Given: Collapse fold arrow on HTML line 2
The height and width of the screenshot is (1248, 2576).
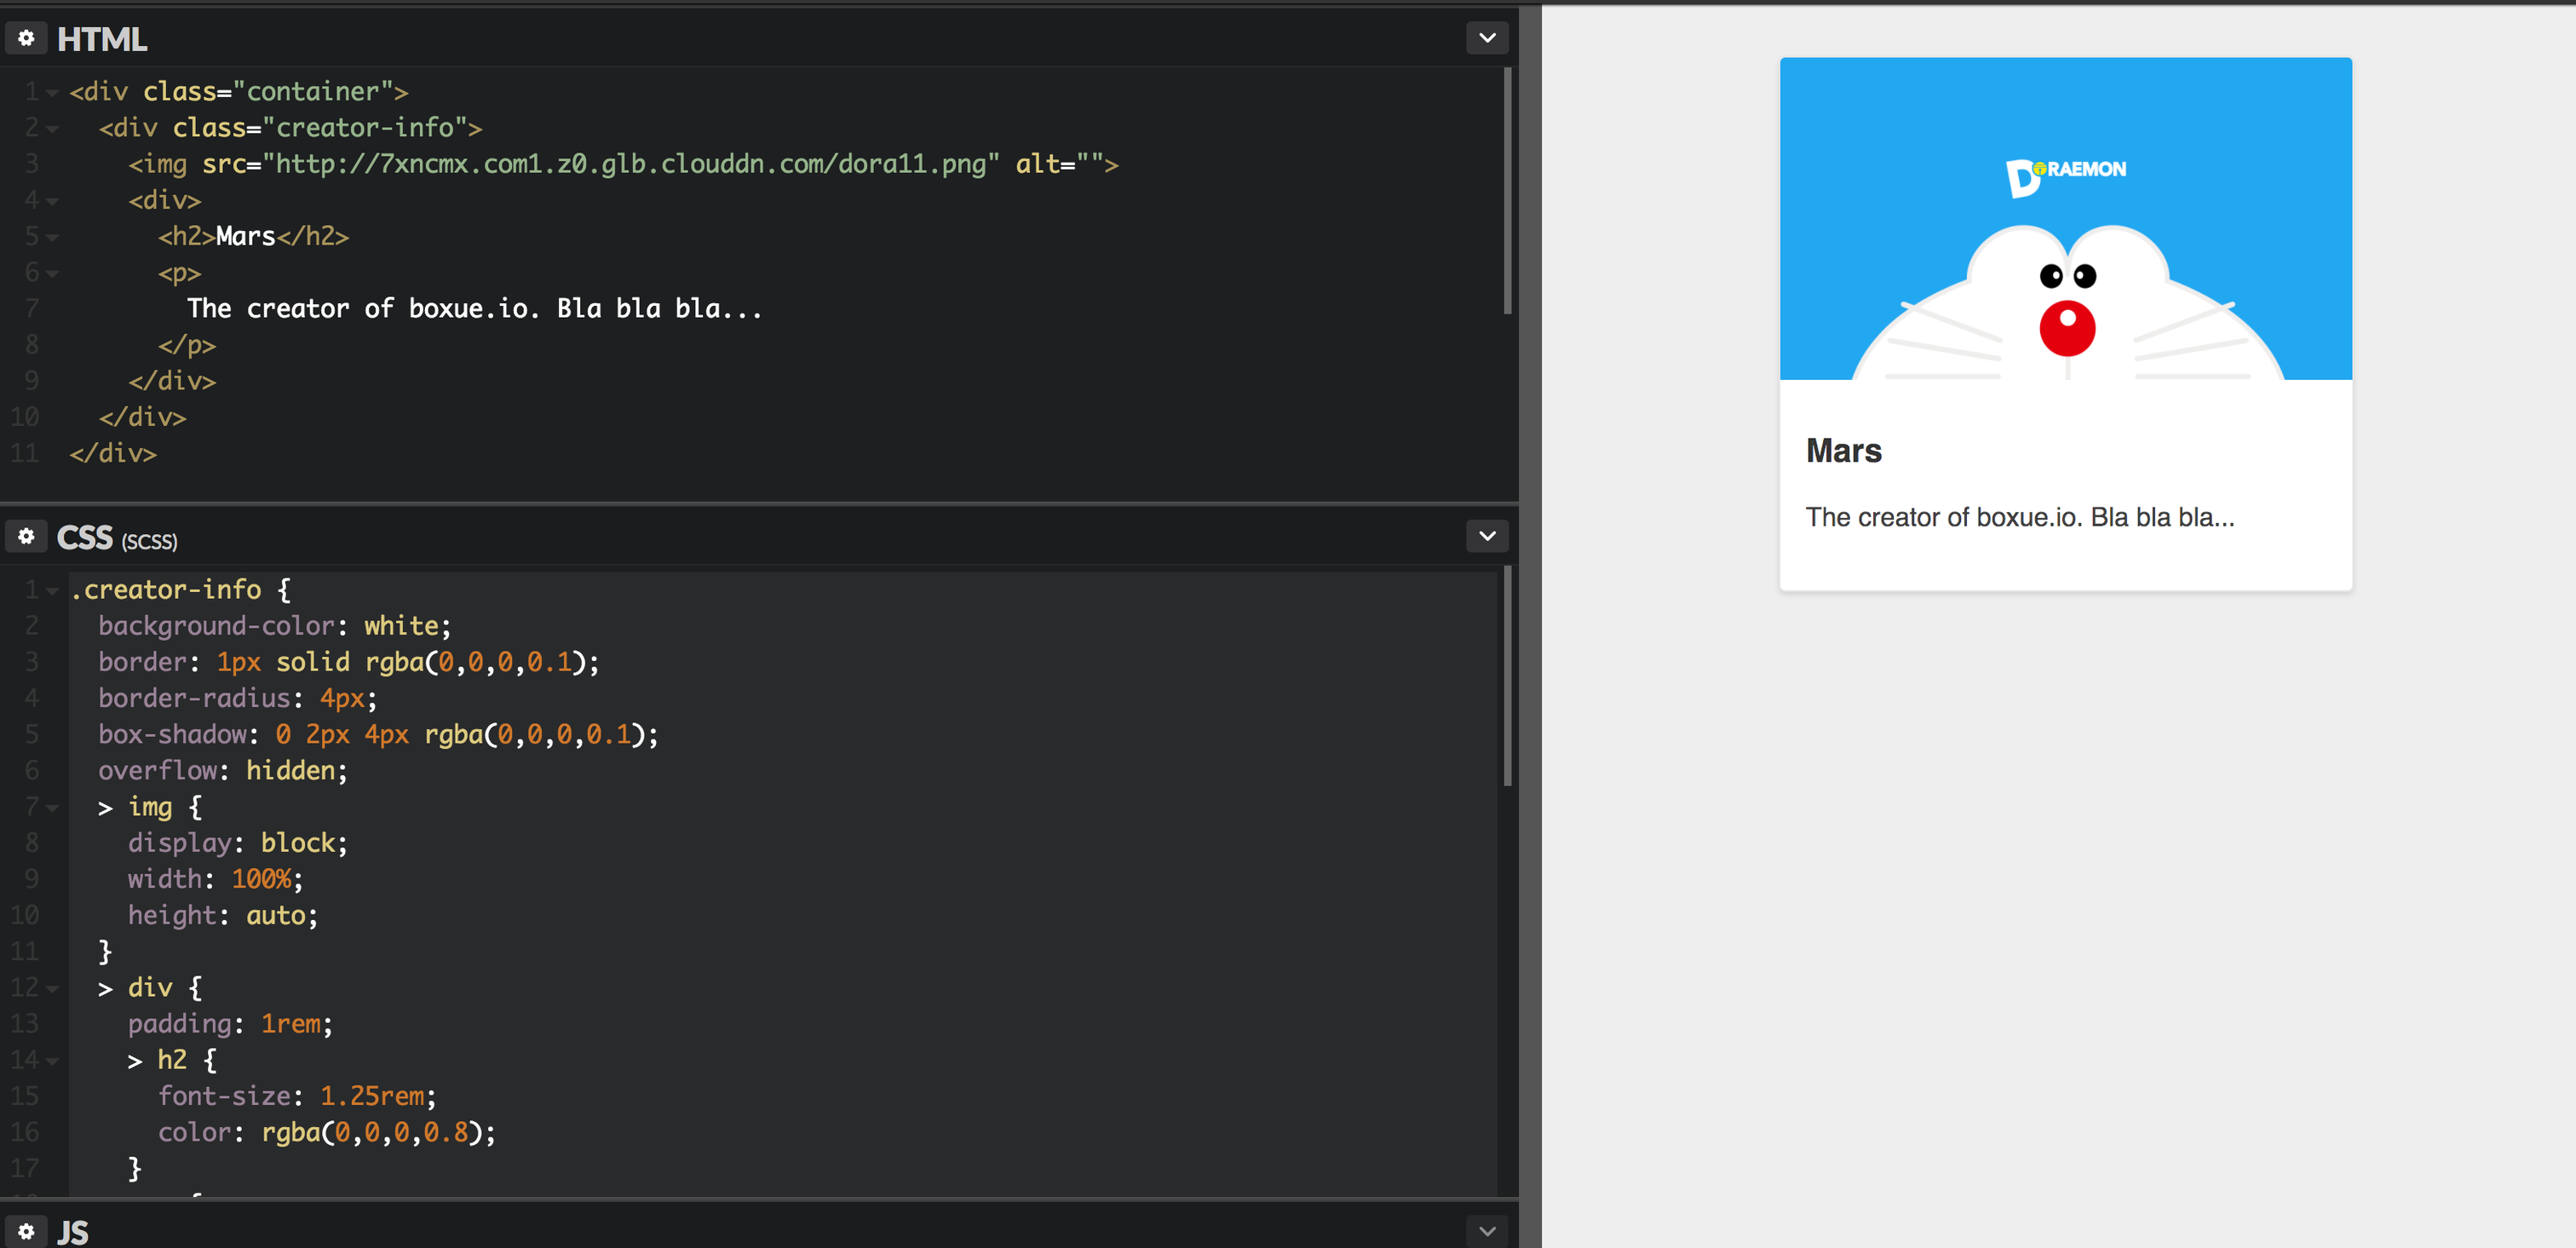Looking at the screenshot, I should pyautogui.click(x=52, y=129).
